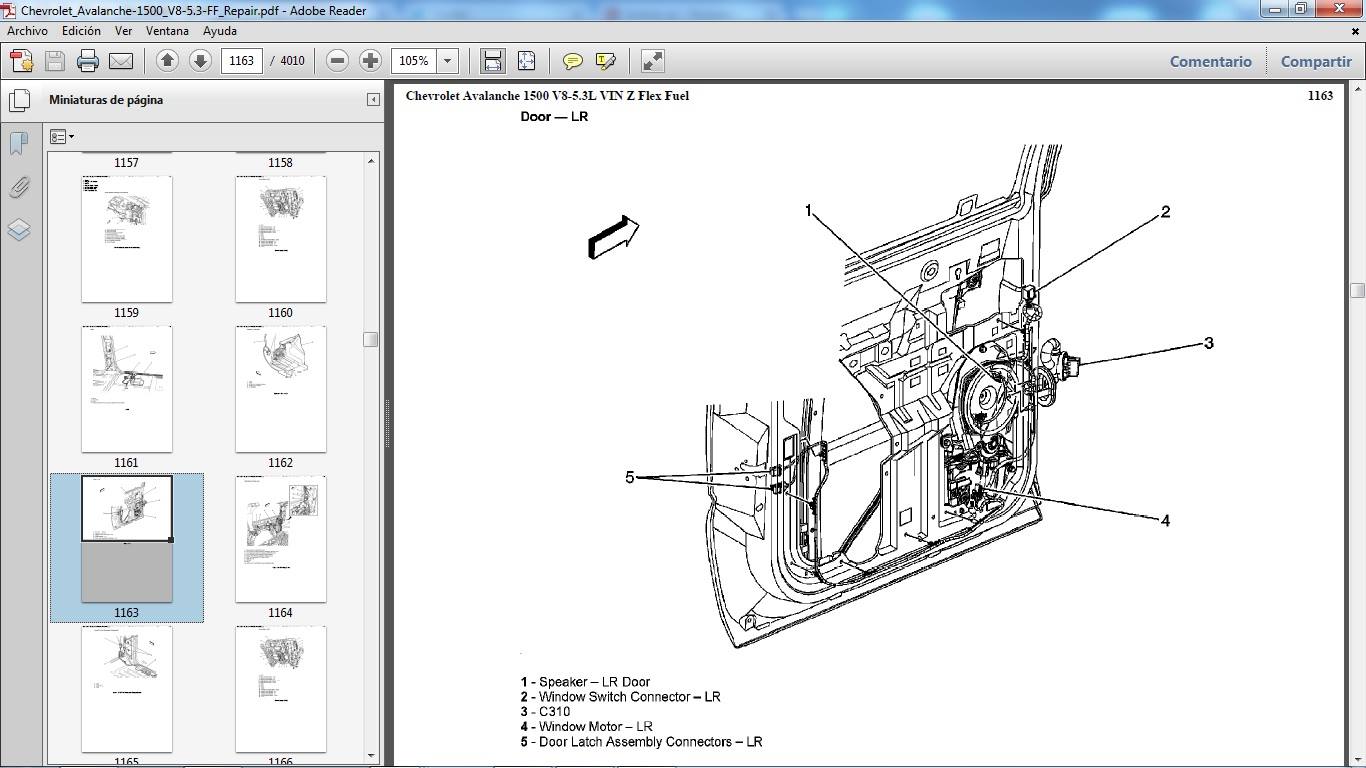1366x768 pixels.
Task: Click the document vertical scrollbar handle
Action: pyautogui.click(x=1357, y=291)
